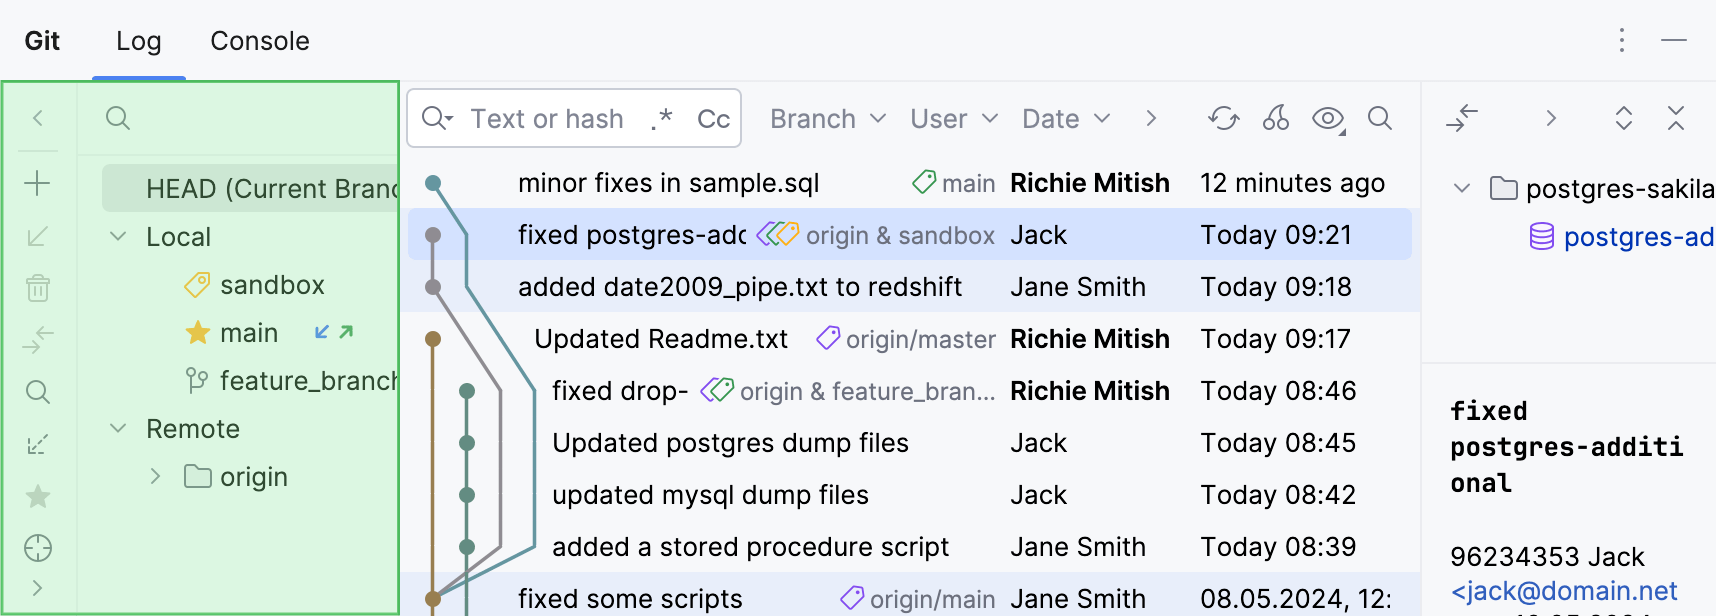Click the Update selected branch arrow icon
The width and height of the screenshot is (1716, 616).
[37, 236]
